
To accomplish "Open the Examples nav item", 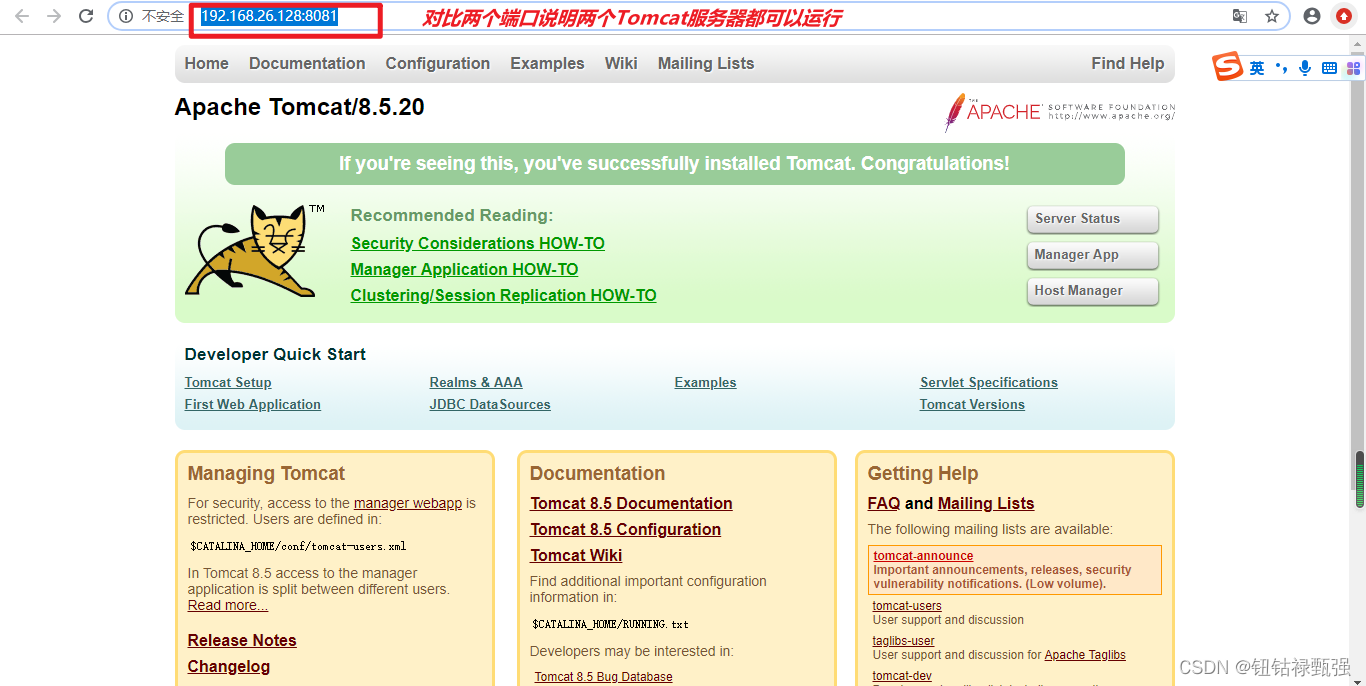I will pyautogui.click(x=547, y=63).
